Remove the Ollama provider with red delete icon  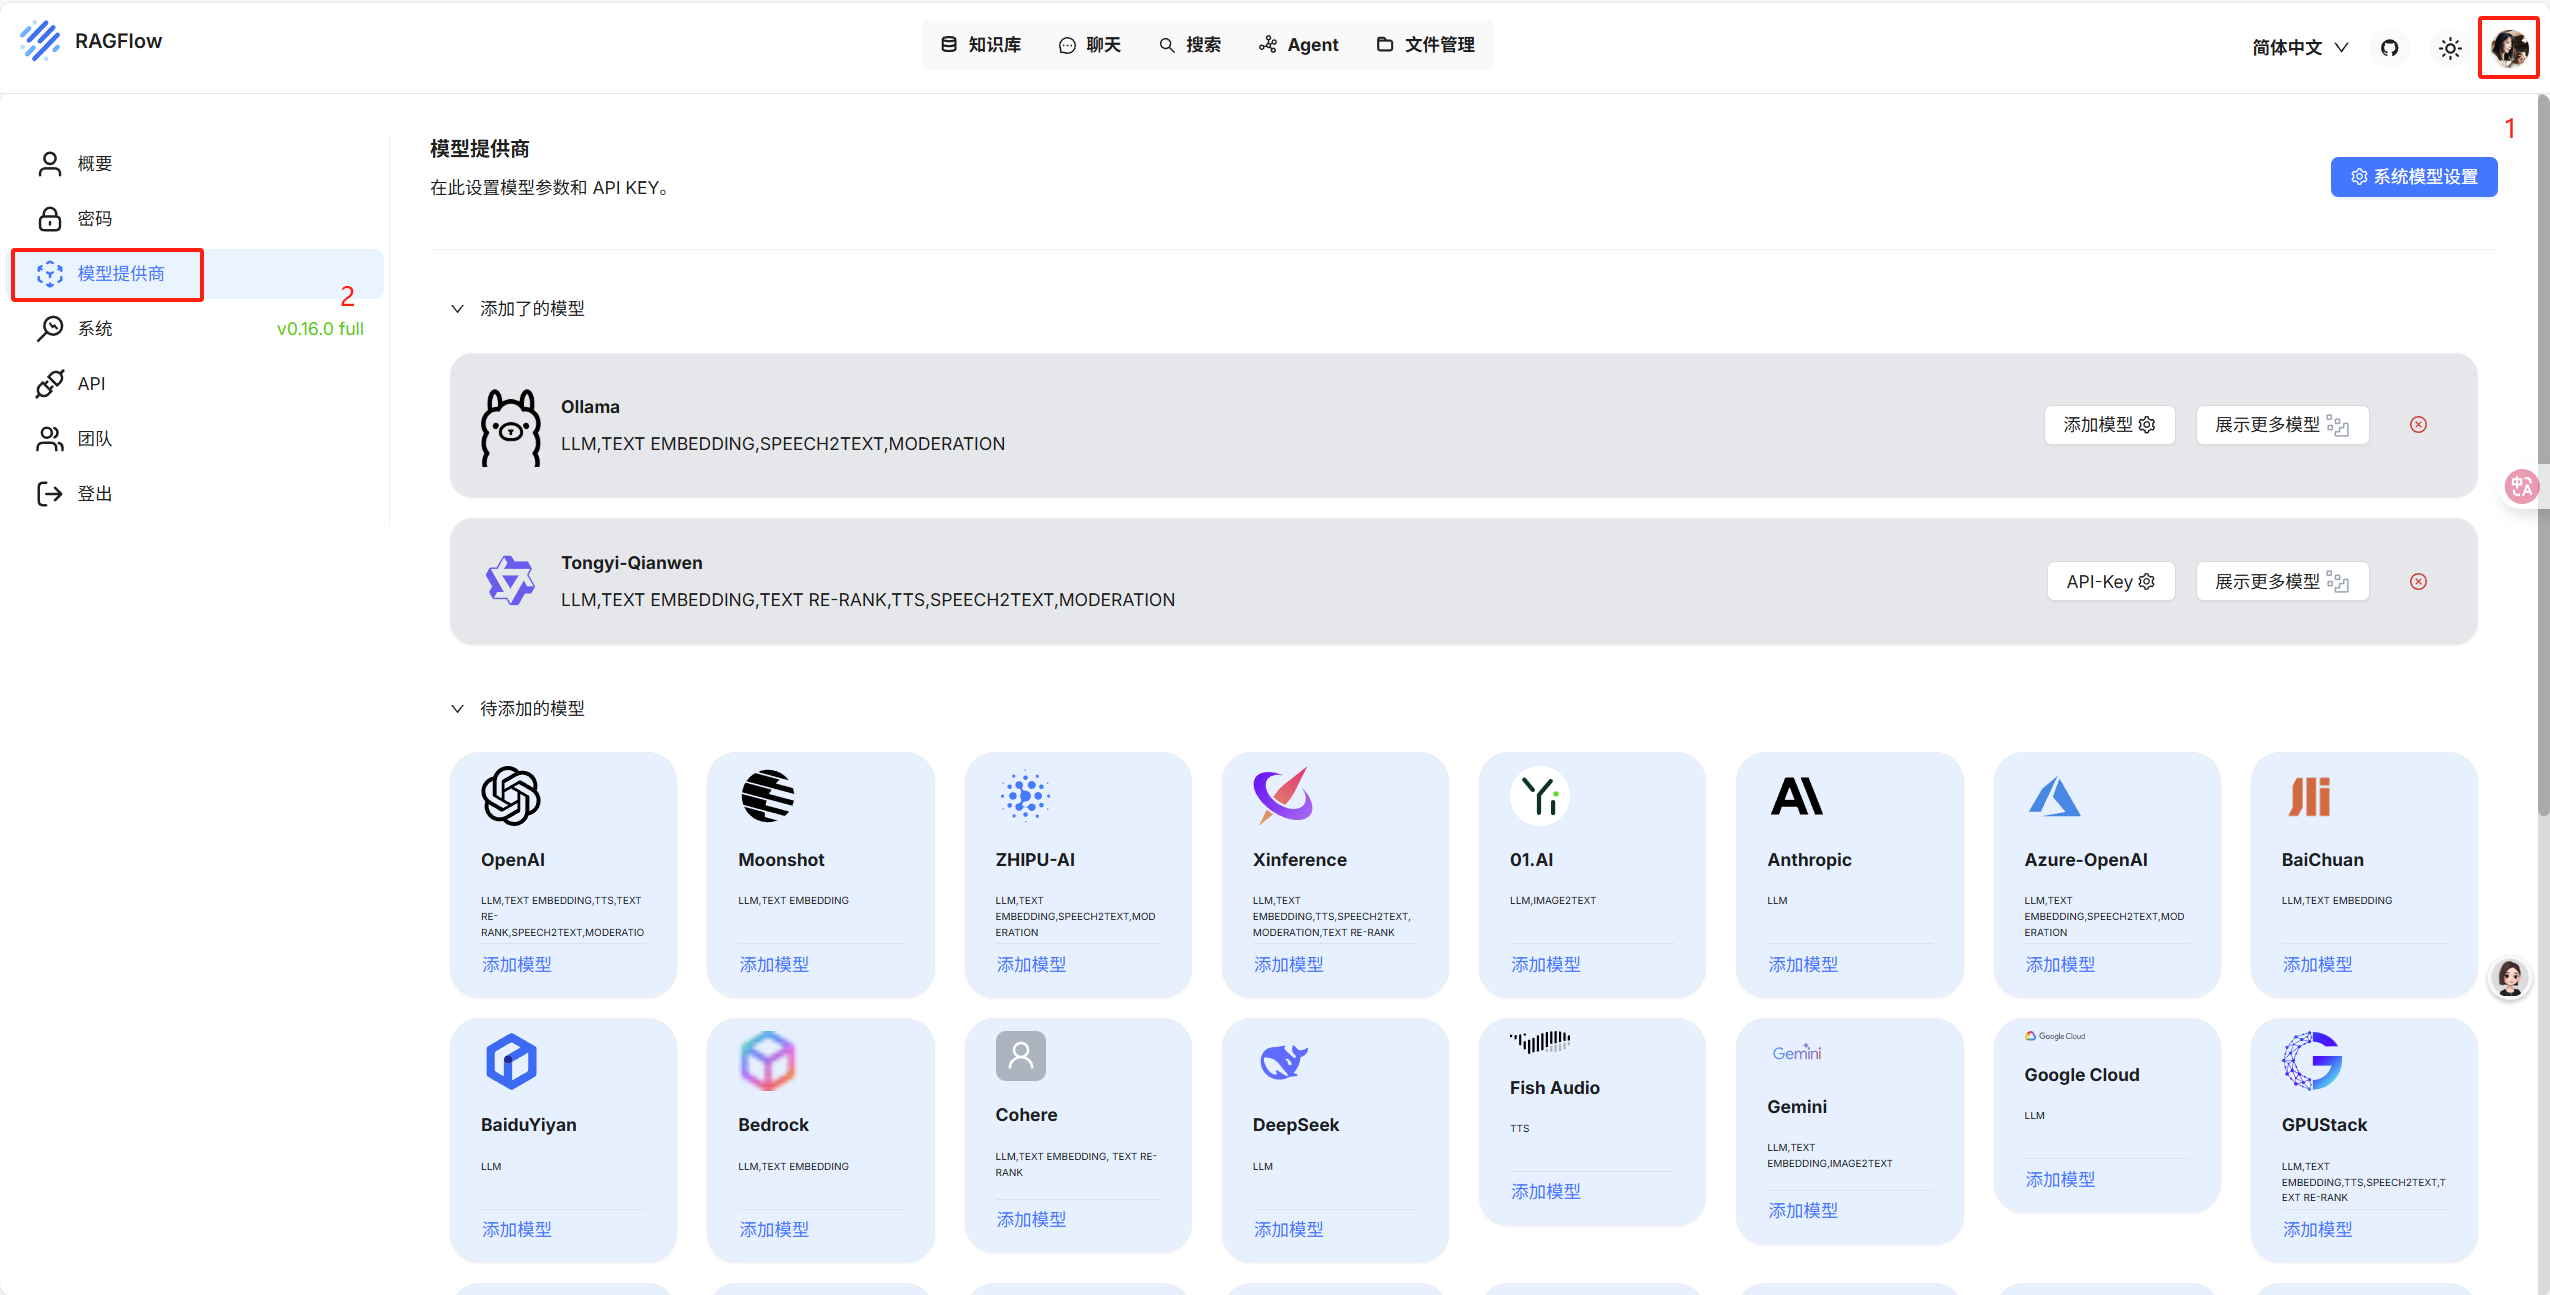[x=2418, y=425]
